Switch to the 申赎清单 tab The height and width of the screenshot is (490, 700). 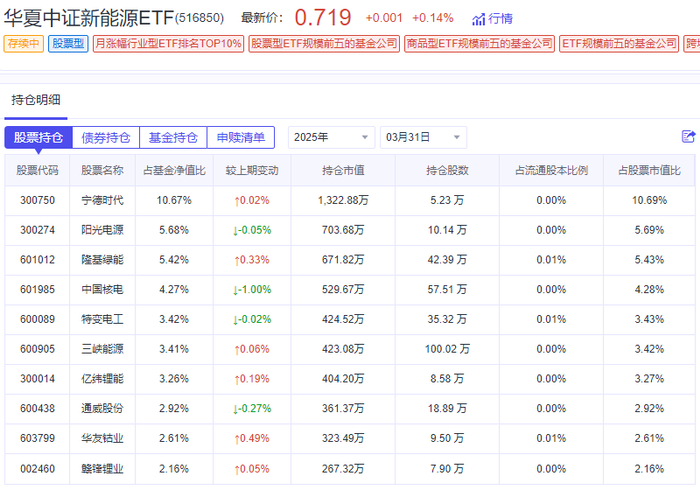(x=241, y=137)
